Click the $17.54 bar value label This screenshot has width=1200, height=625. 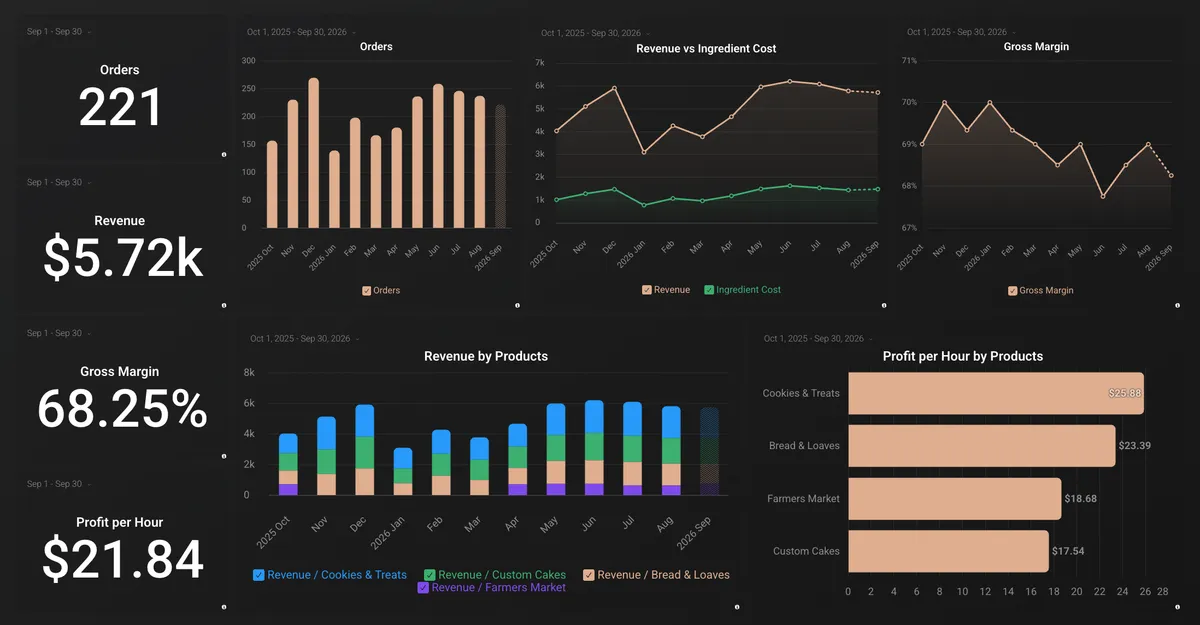1069,551
